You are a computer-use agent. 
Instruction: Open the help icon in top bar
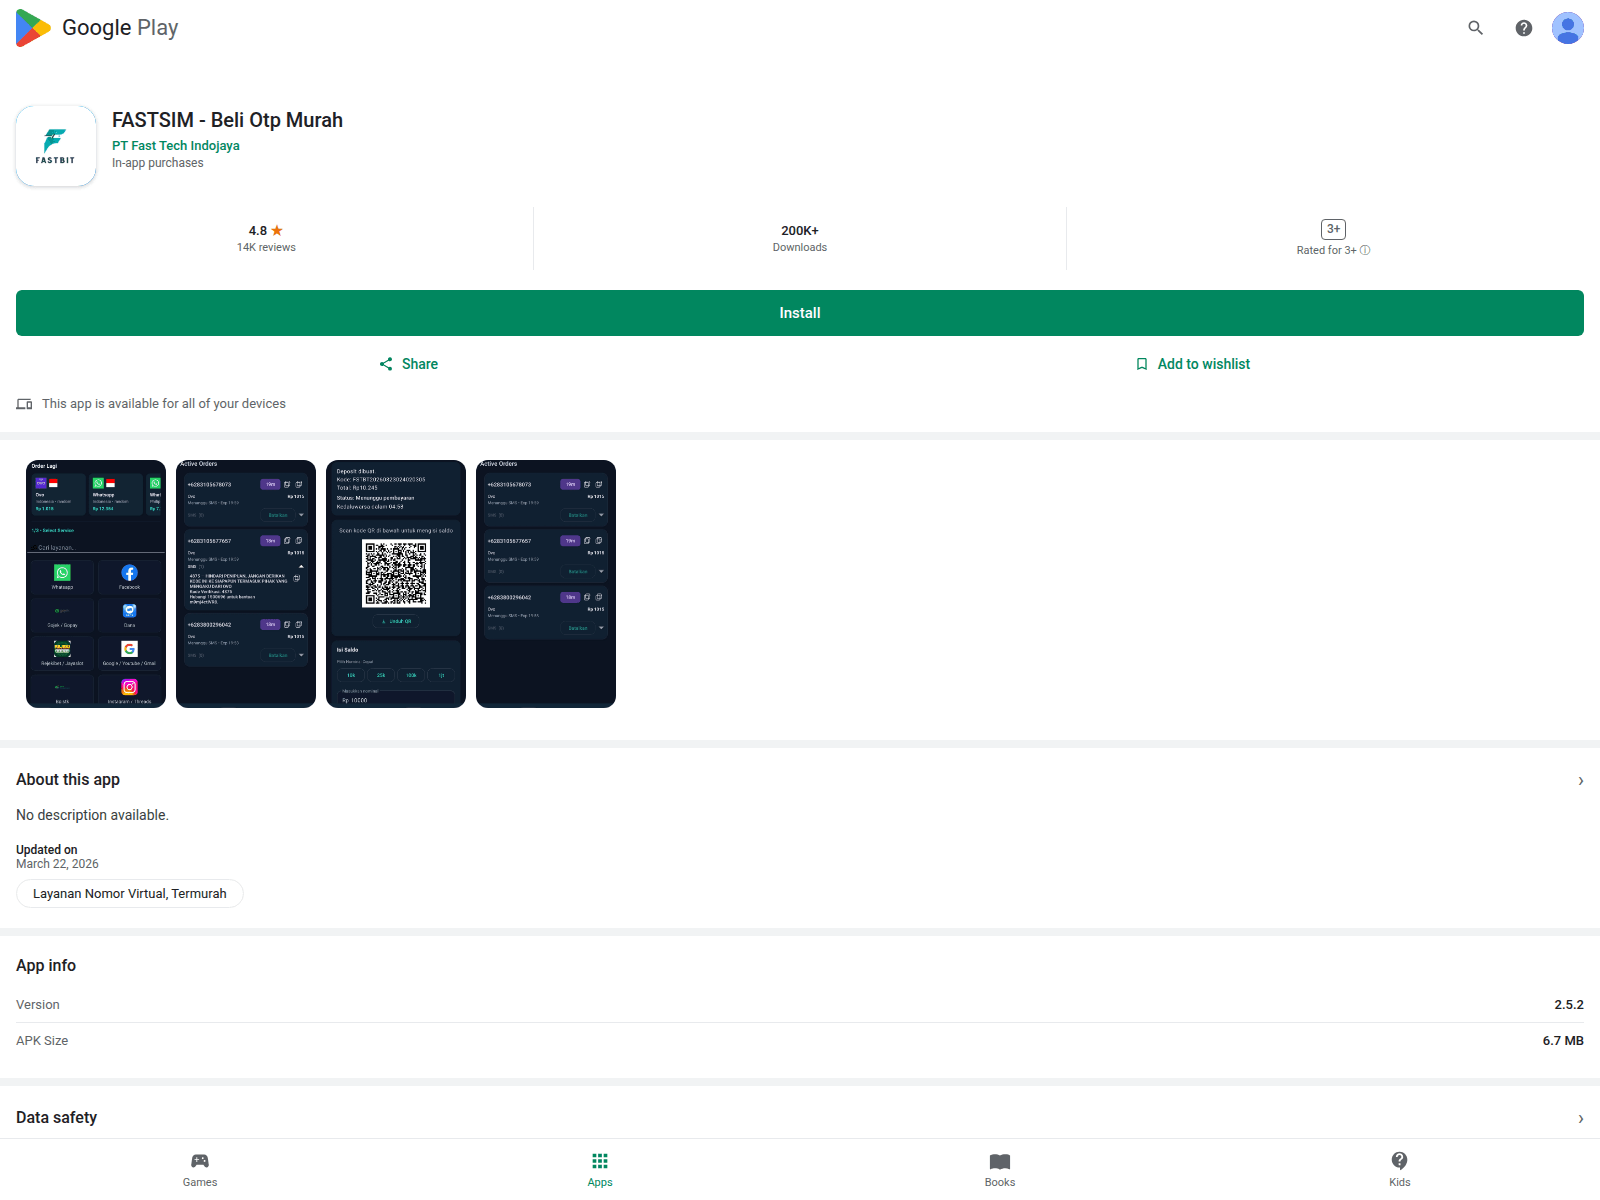(1523, 28)
